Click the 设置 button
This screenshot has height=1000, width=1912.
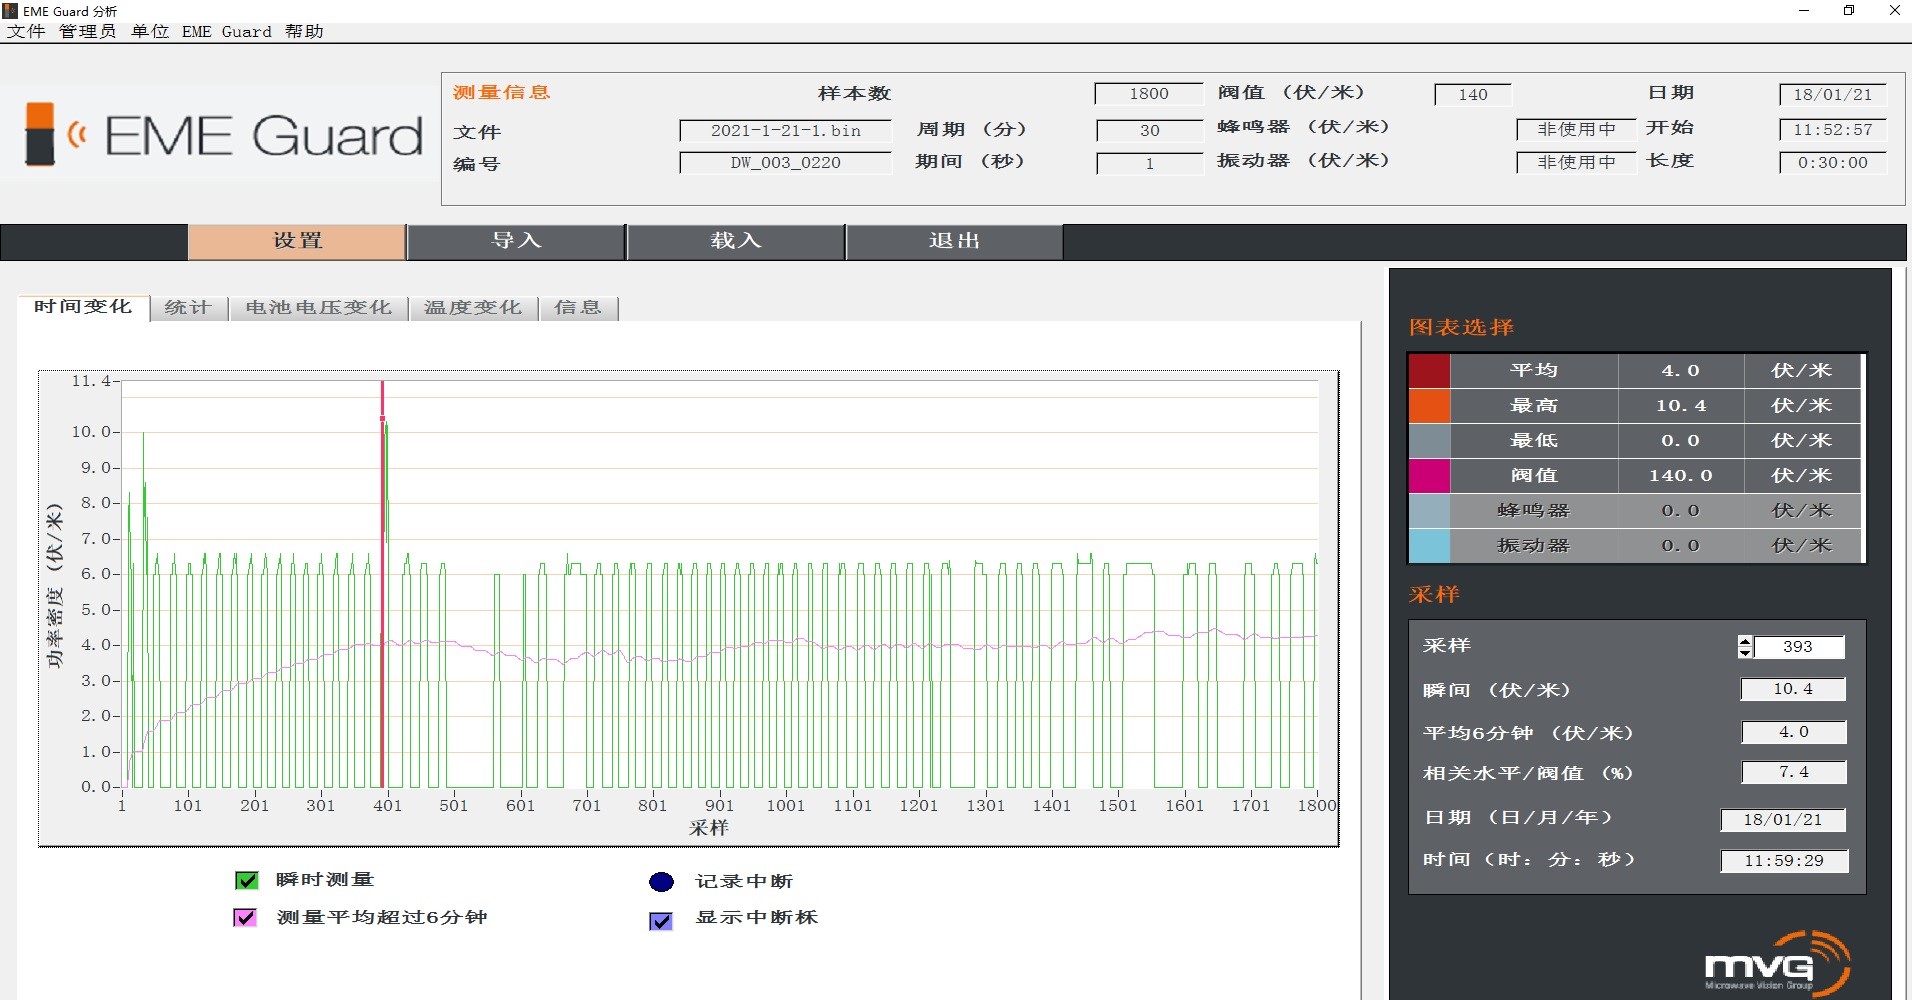click(297, 241)
